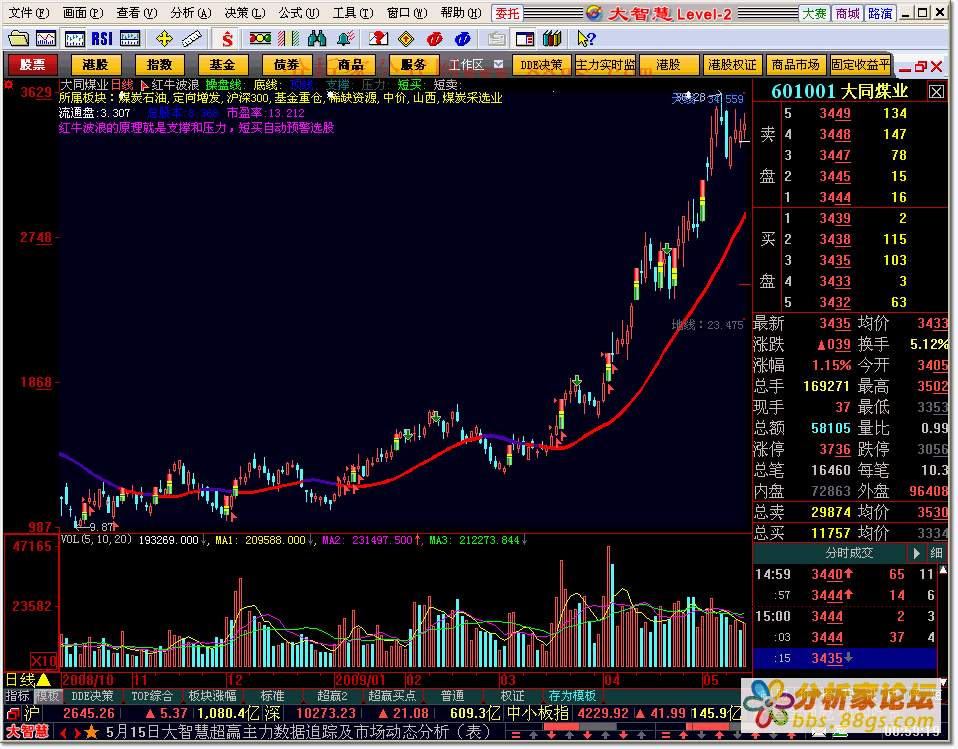This screenshot has height=749, width=958.
Task: Open the 查看 menu
Action: (137, 13)
